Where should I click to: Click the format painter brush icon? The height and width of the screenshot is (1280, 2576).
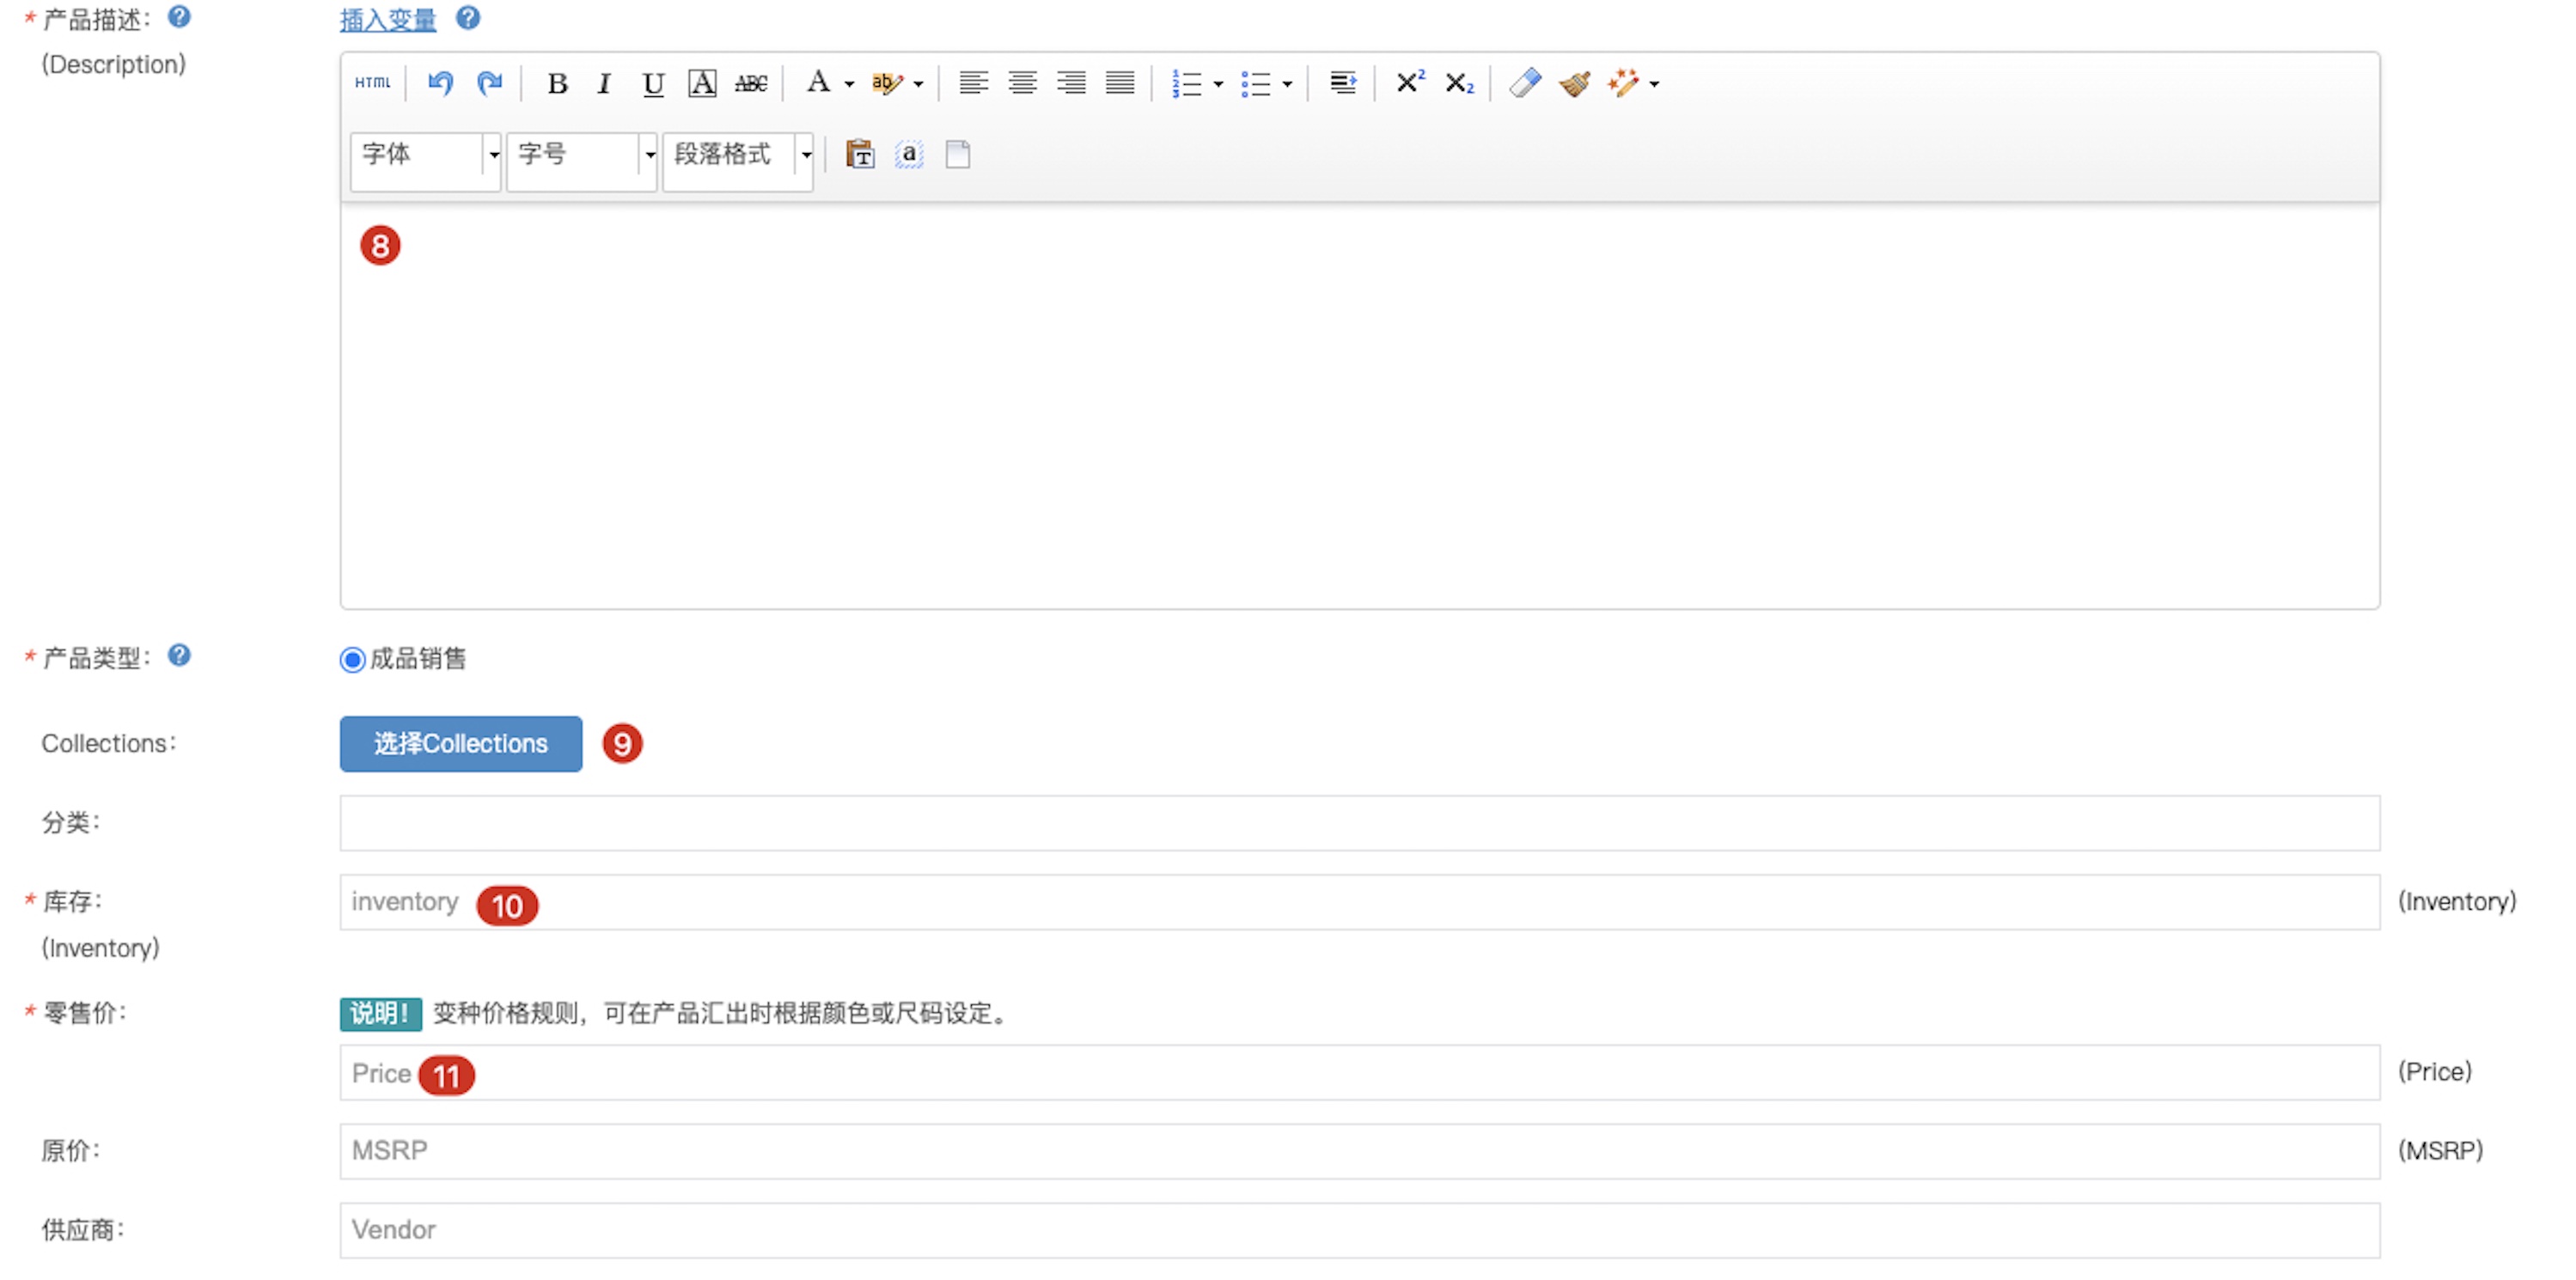tap(1575, 83)
